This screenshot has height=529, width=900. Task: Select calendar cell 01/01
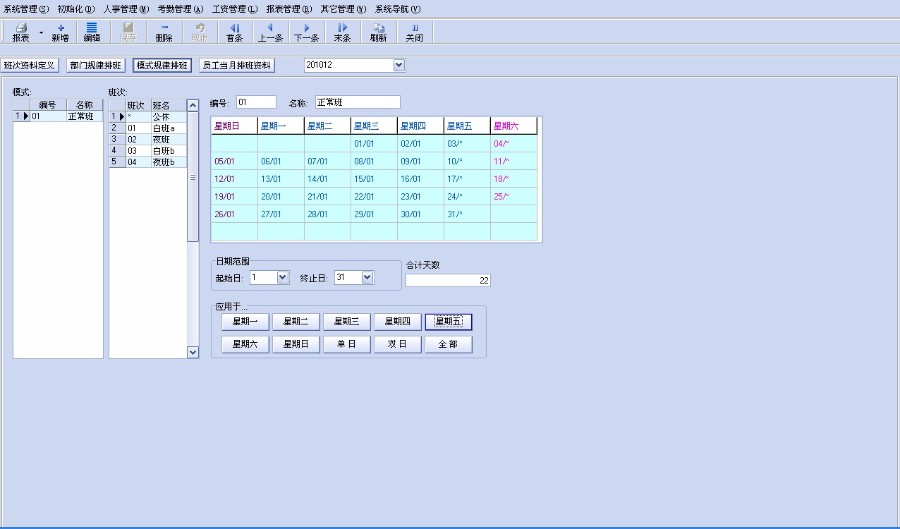coord(374,143)
